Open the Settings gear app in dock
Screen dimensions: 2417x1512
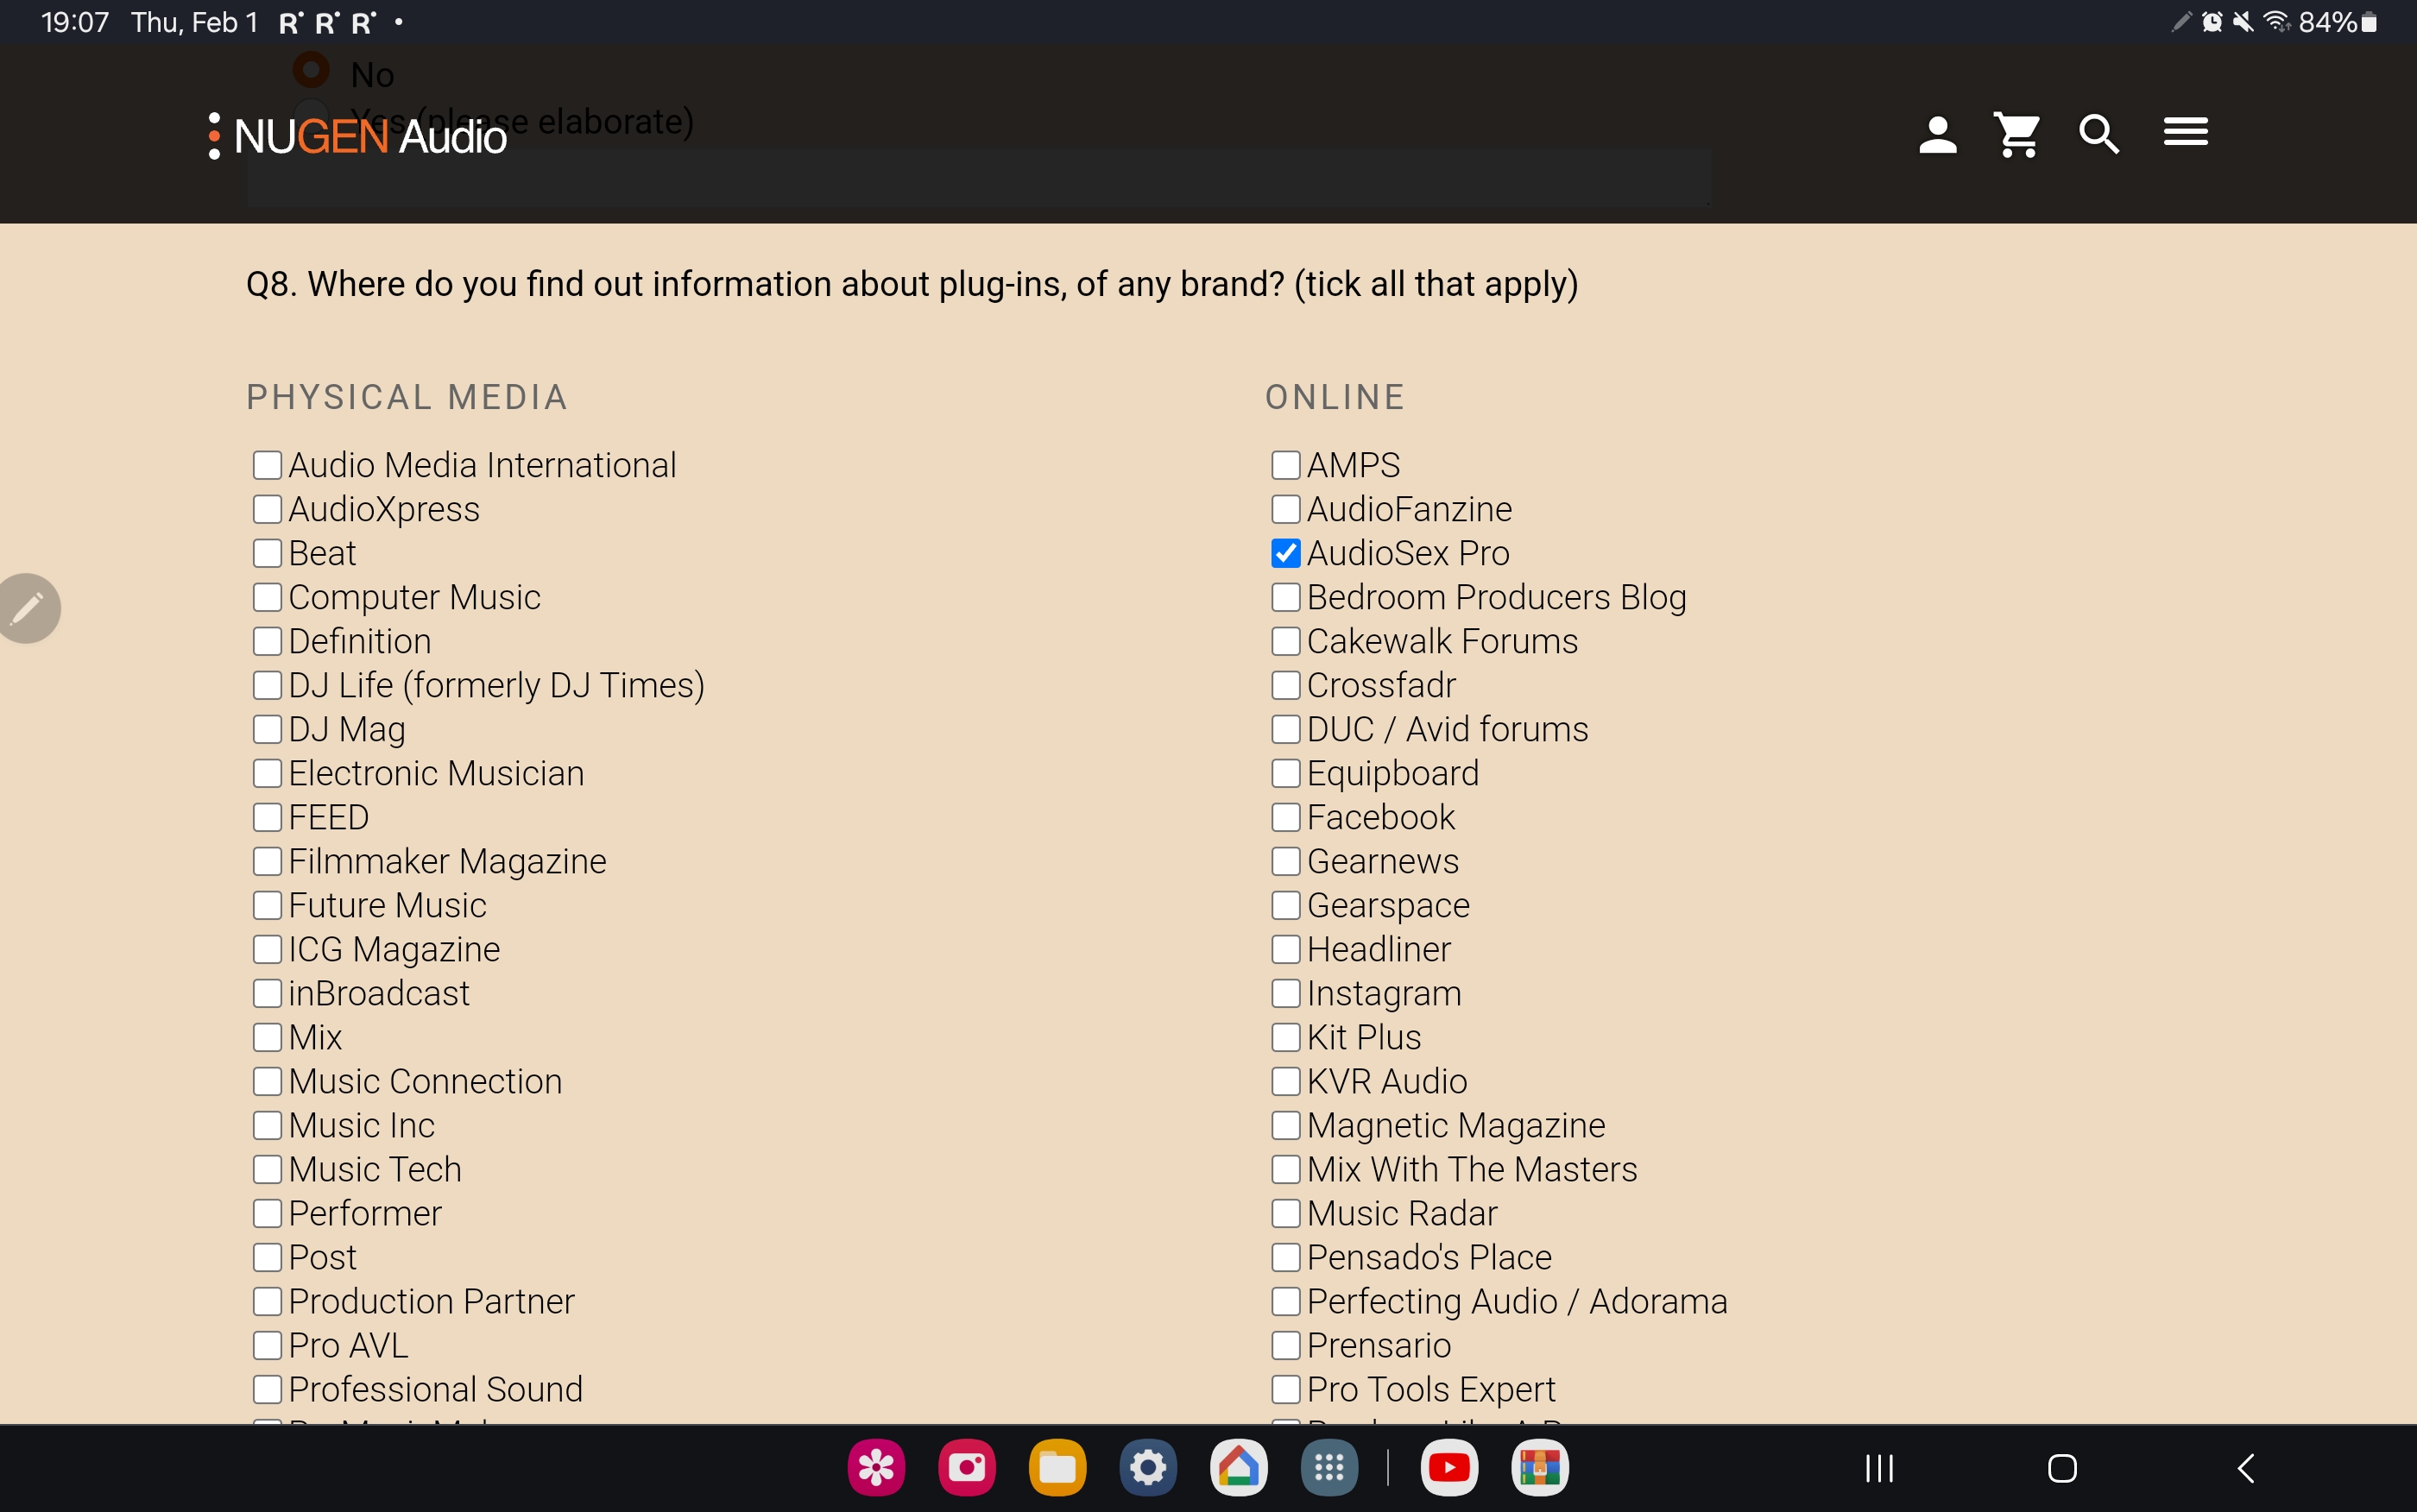click(1148, 1468)
